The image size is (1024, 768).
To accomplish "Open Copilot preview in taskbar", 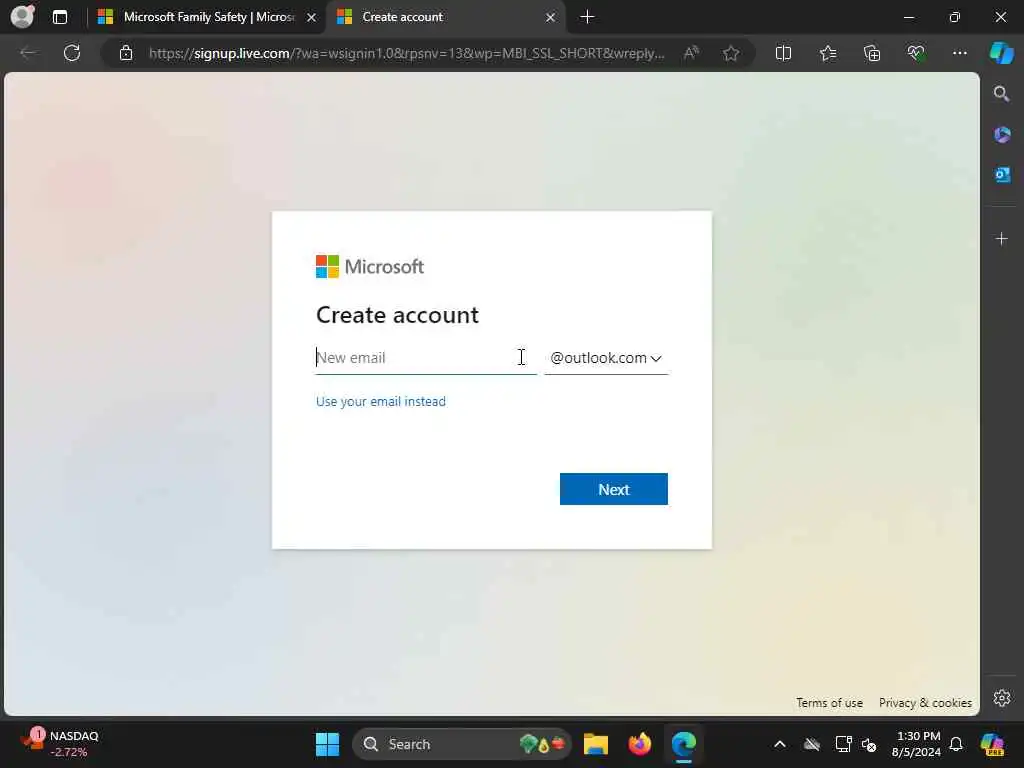I will coord(993,744).
